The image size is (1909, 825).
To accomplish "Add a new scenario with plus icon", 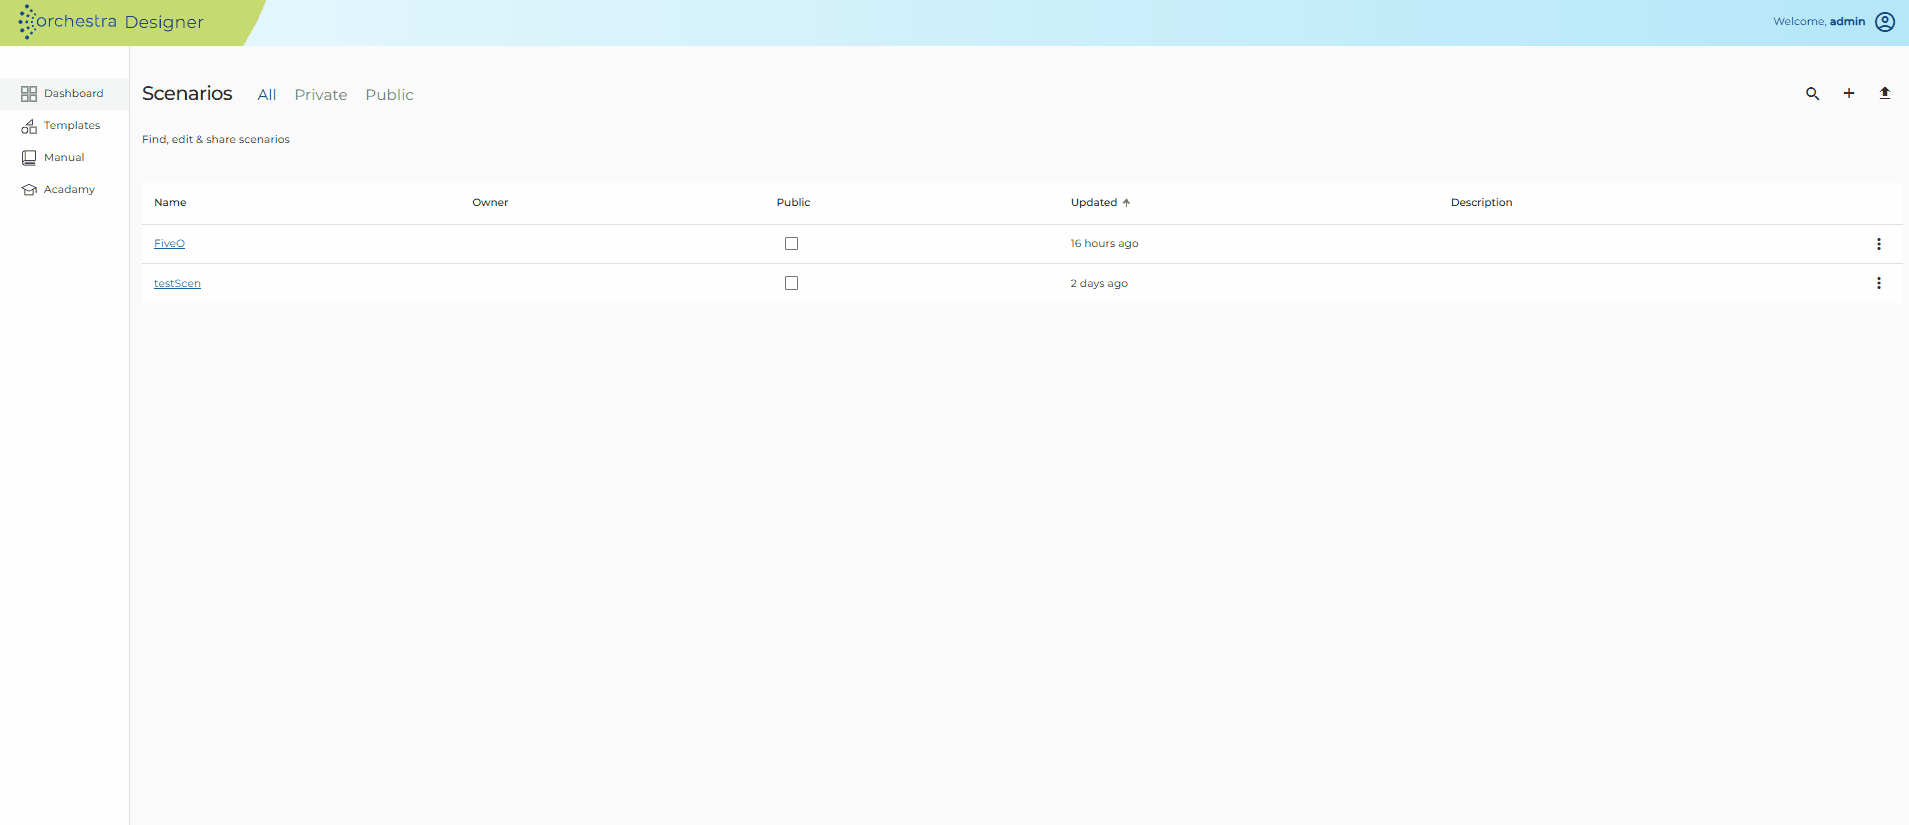I will click(1849, 93).
